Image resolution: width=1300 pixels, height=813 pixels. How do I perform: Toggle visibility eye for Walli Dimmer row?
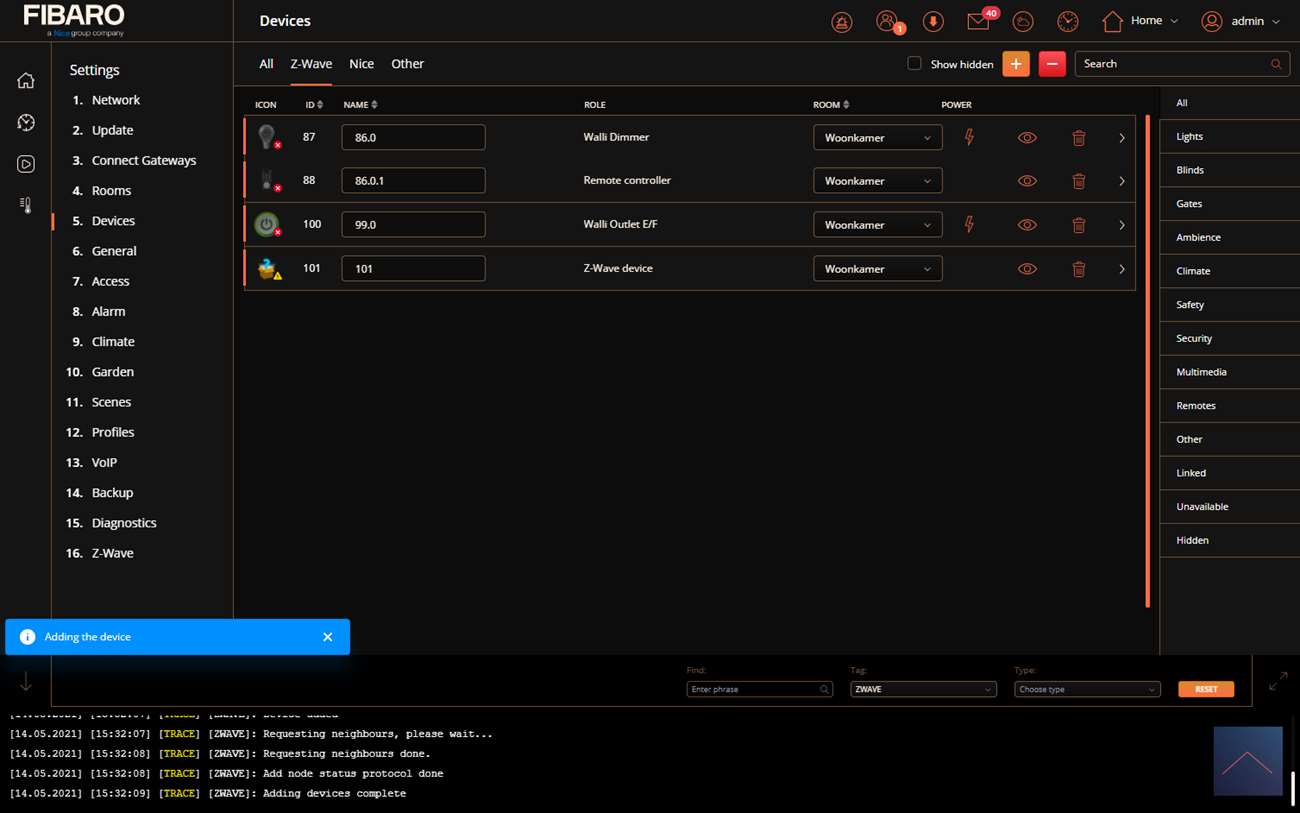pos(1027,138)
